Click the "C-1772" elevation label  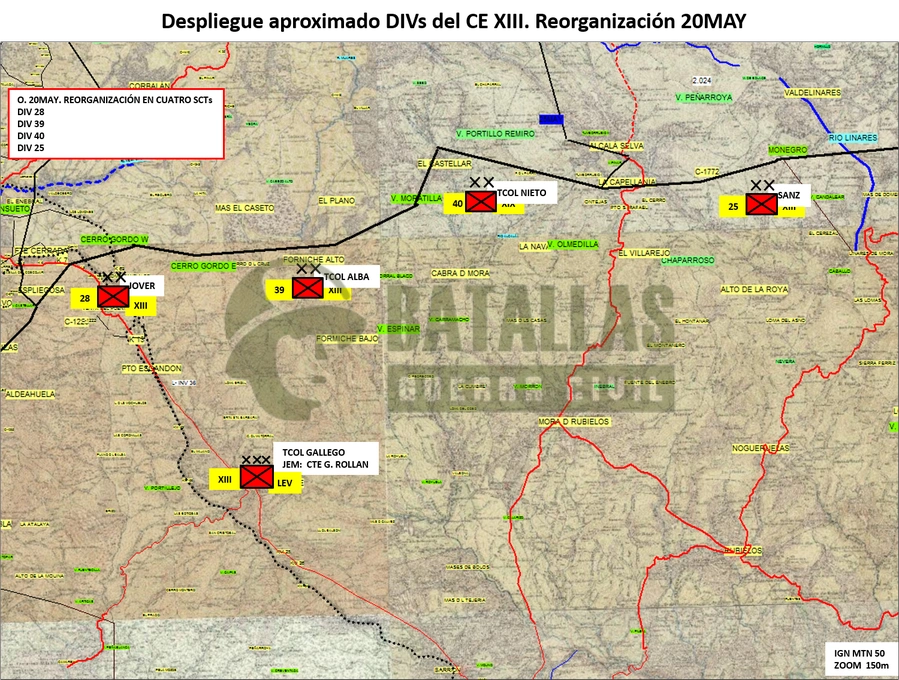pyautogui.click(x=707, y=171)
